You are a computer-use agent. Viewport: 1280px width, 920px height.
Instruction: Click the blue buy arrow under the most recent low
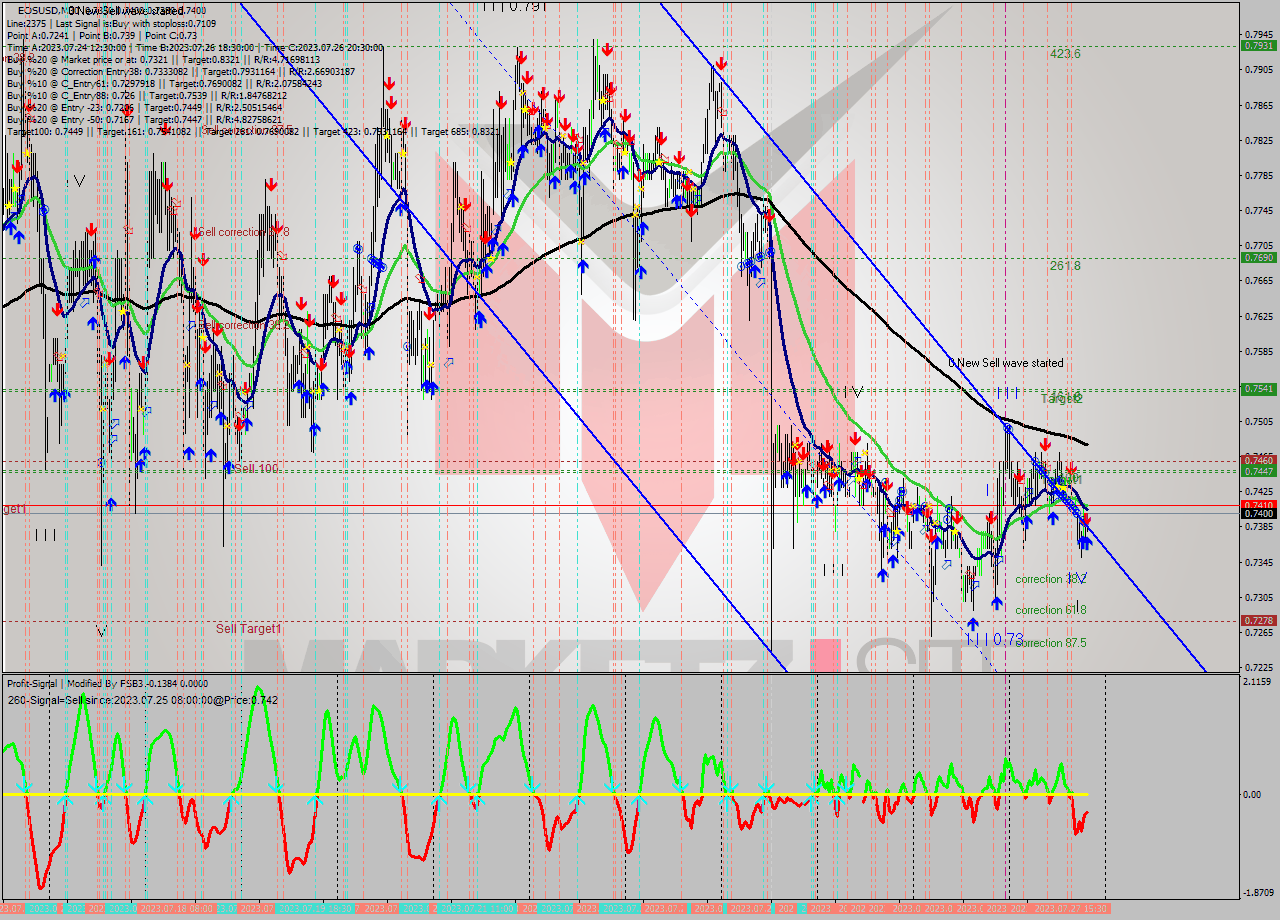point(1084,543)
